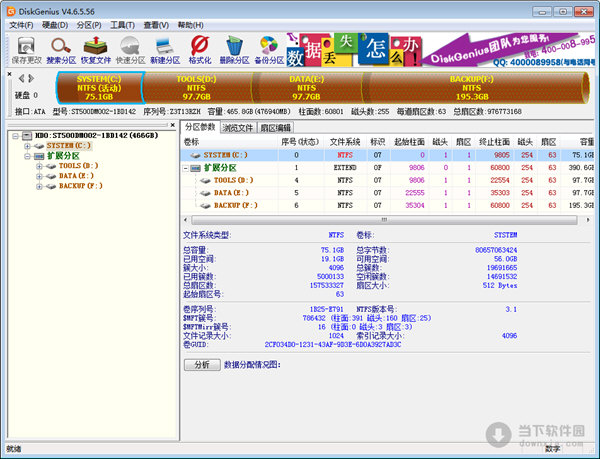Click the 分析 button

pyautogui.click(x=202, y=365)
